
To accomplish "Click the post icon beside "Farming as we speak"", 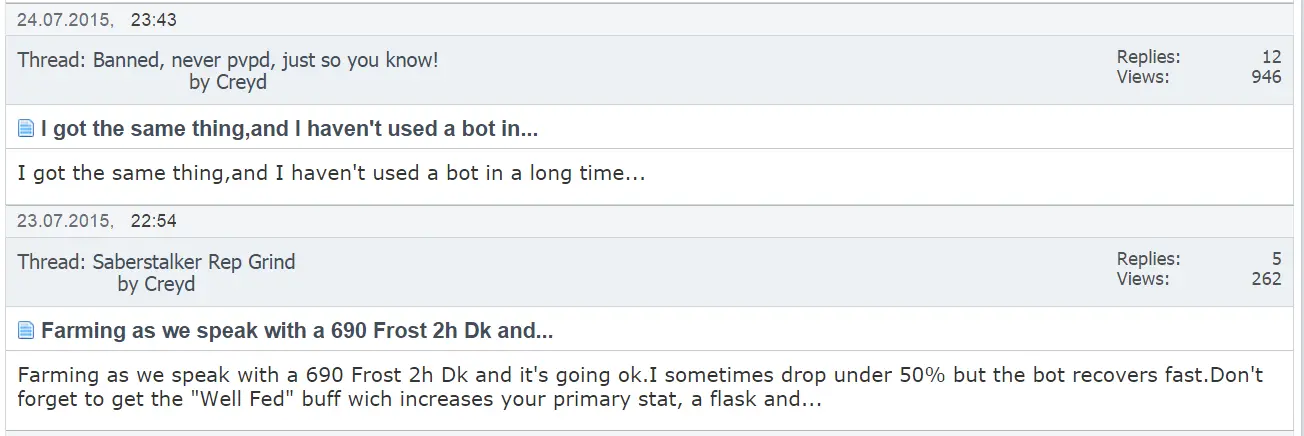I will tap(26, 331).
